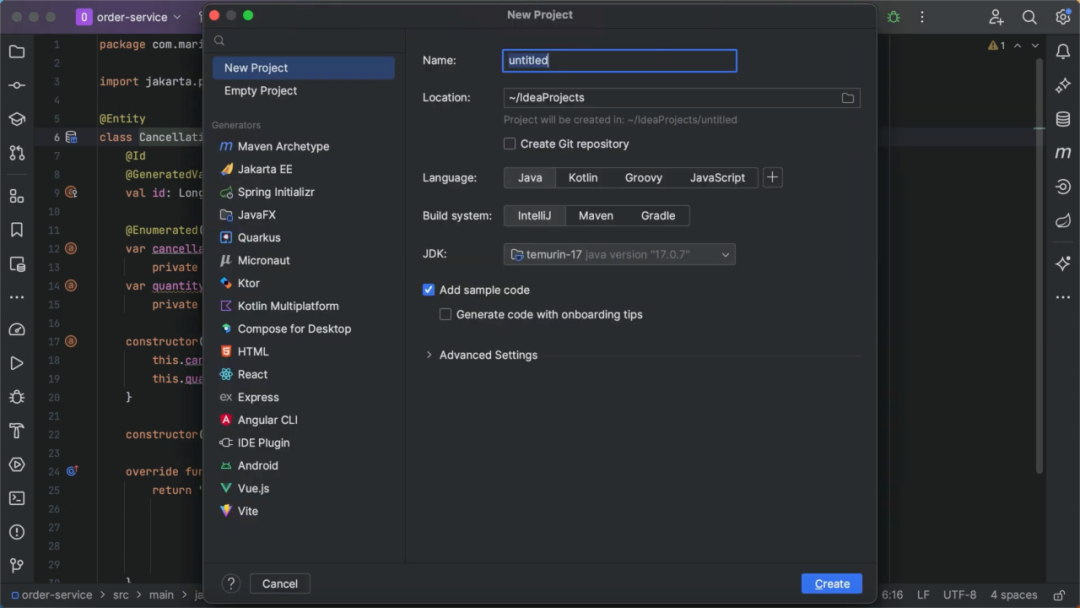Open the Terminal tool window icon
Viewport: 1080px width, 608px height.
(x=17, y=498)
